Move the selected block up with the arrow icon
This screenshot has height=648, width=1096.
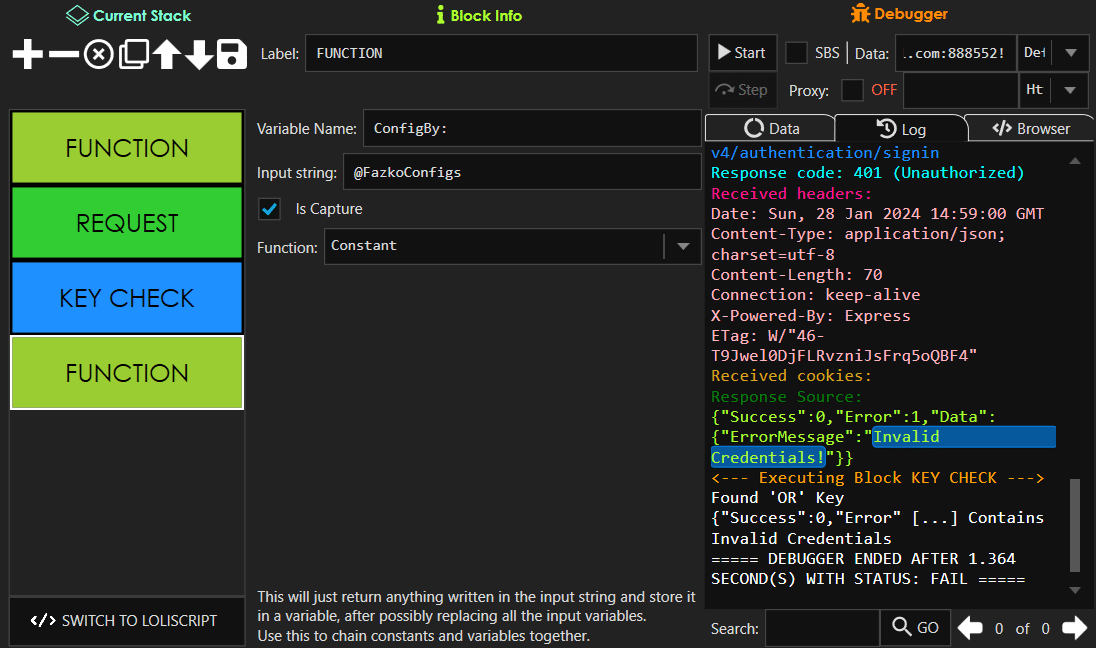[x=166, y=54]
